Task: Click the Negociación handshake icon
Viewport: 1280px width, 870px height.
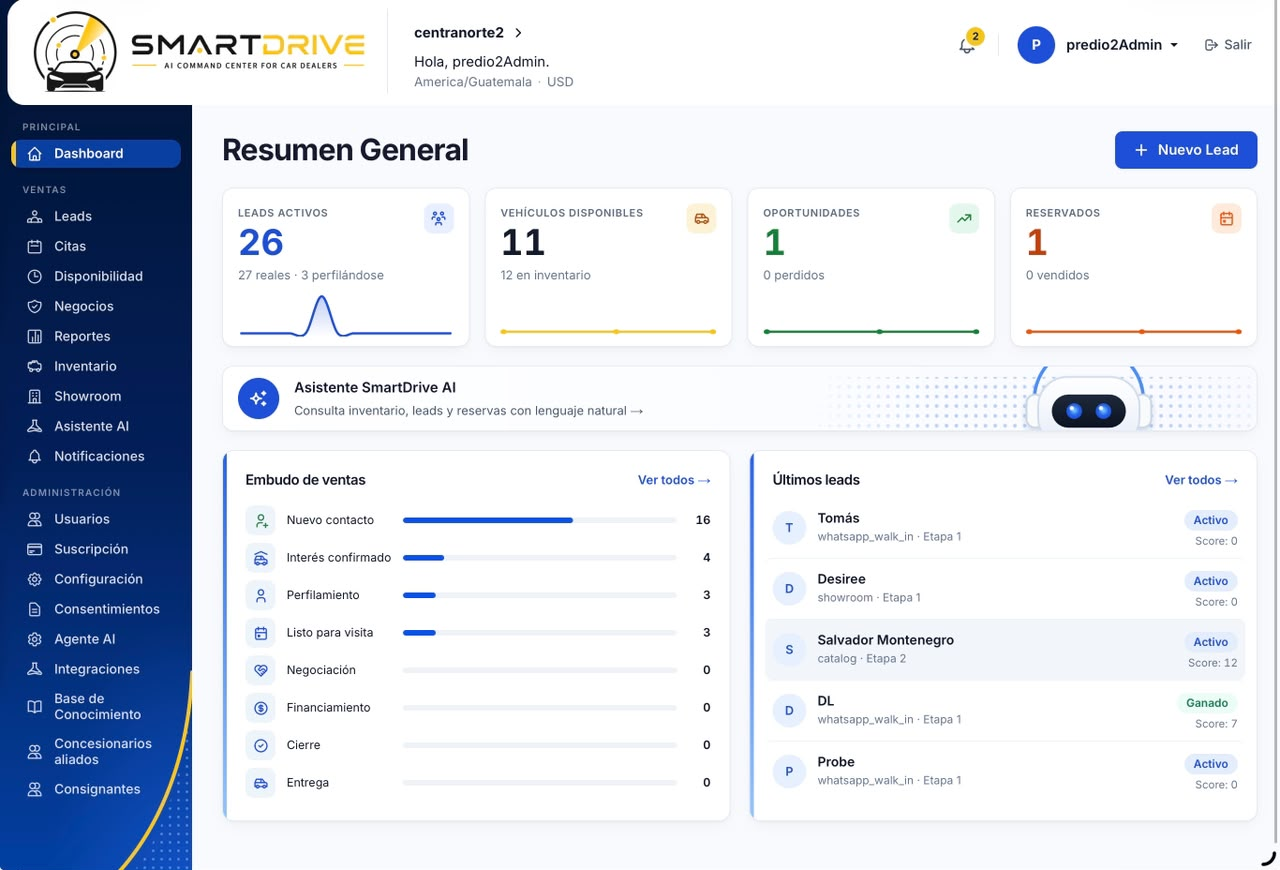Action: tap(260, 670)
